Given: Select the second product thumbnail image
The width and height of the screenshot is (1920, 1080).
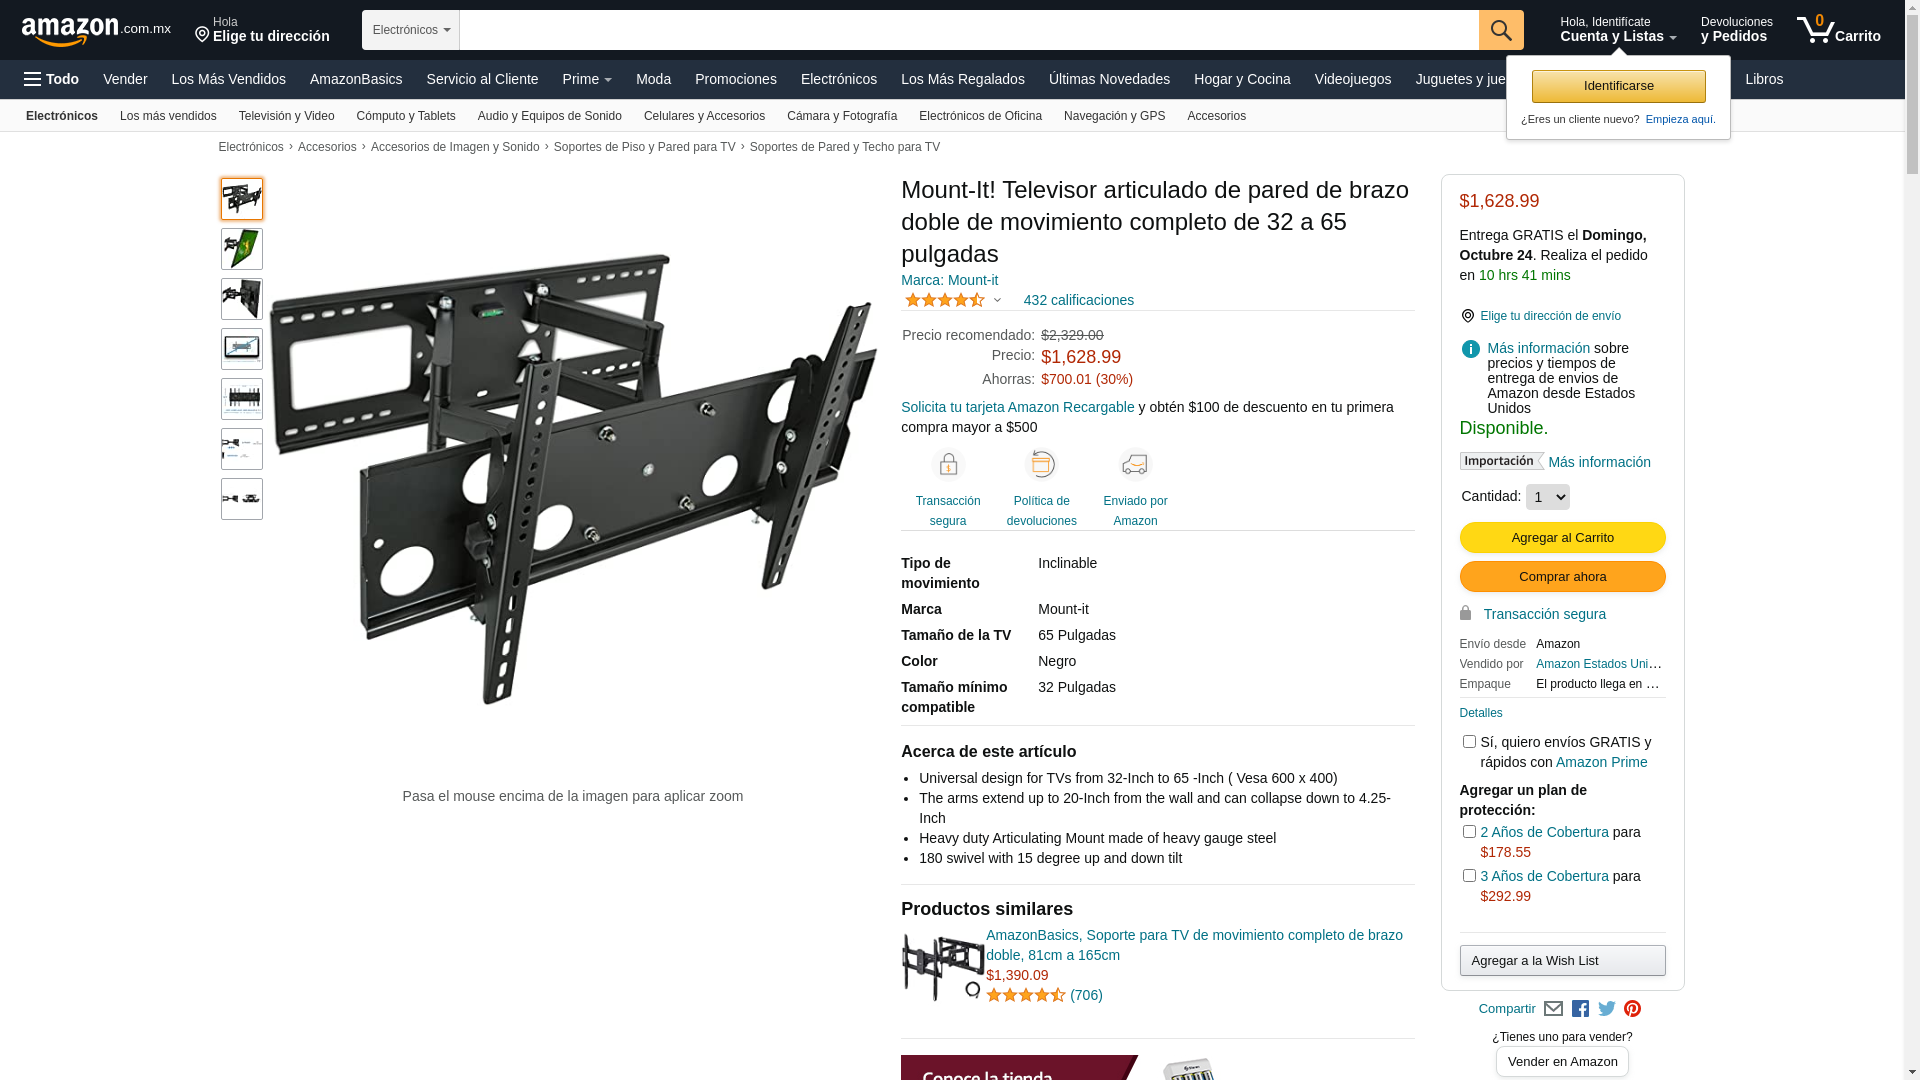Looking at the screenshot, I should point(242,249).
